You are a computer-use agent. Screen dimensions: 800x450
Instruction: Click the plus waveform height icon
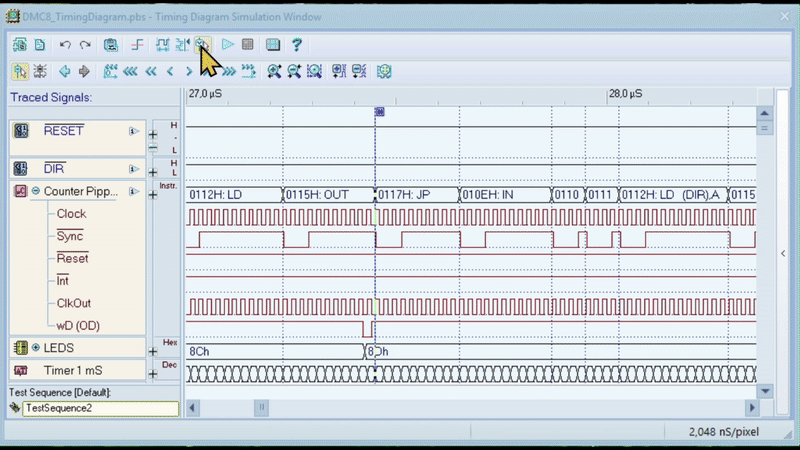pyautogui.click(x=339, y=71)
